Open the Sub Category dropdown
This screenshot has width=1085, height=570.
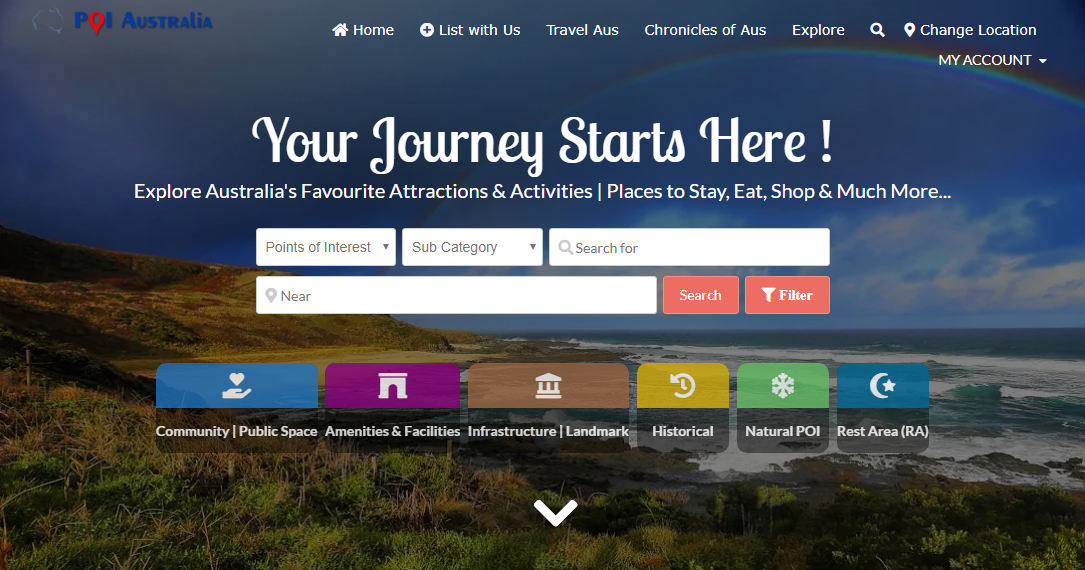(x=473, y=247)
